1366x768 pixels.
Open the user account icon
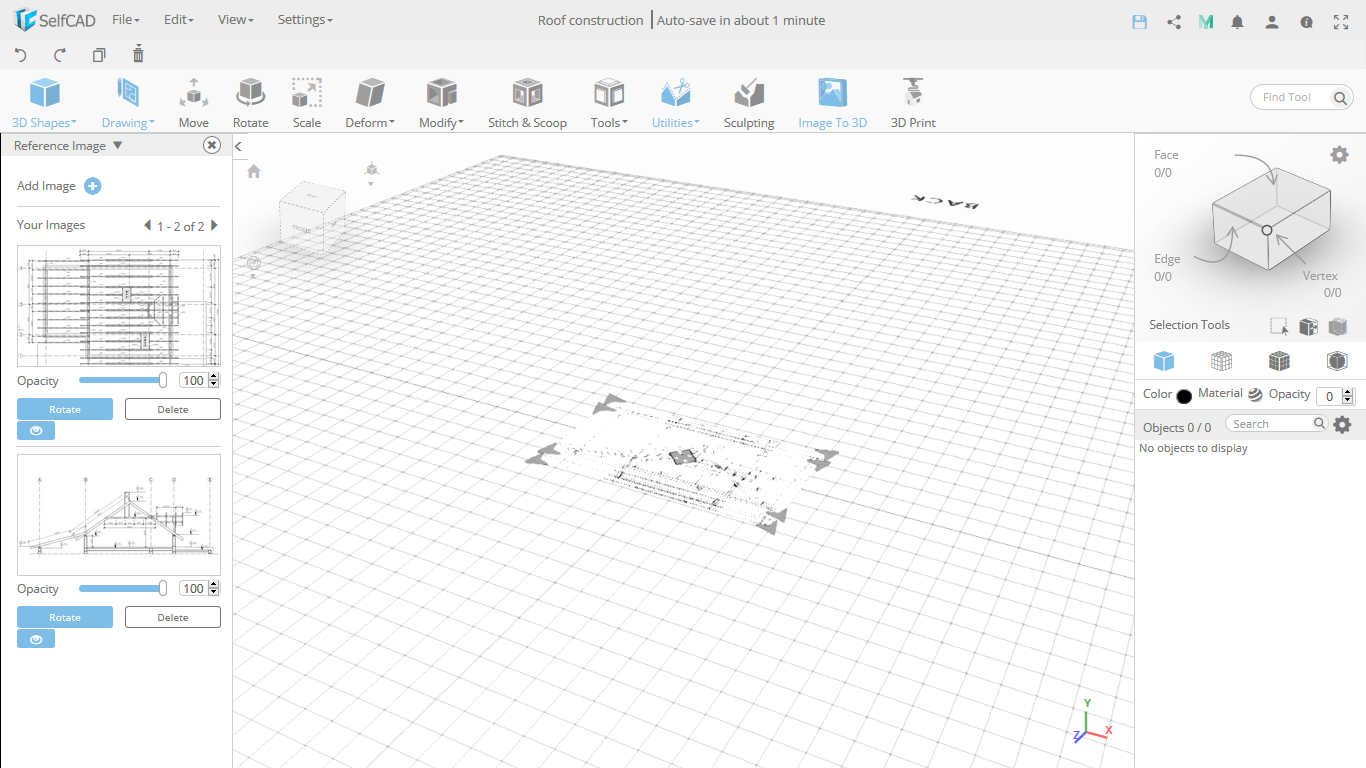pyautogui.click(x=1272, y=21)
